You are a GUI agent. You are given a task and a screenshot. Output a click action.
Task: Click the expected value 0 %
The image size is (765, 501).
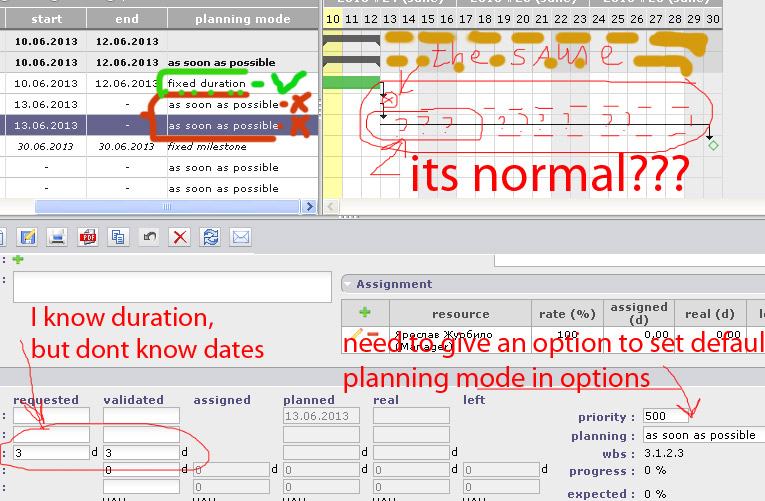[655, 494]
